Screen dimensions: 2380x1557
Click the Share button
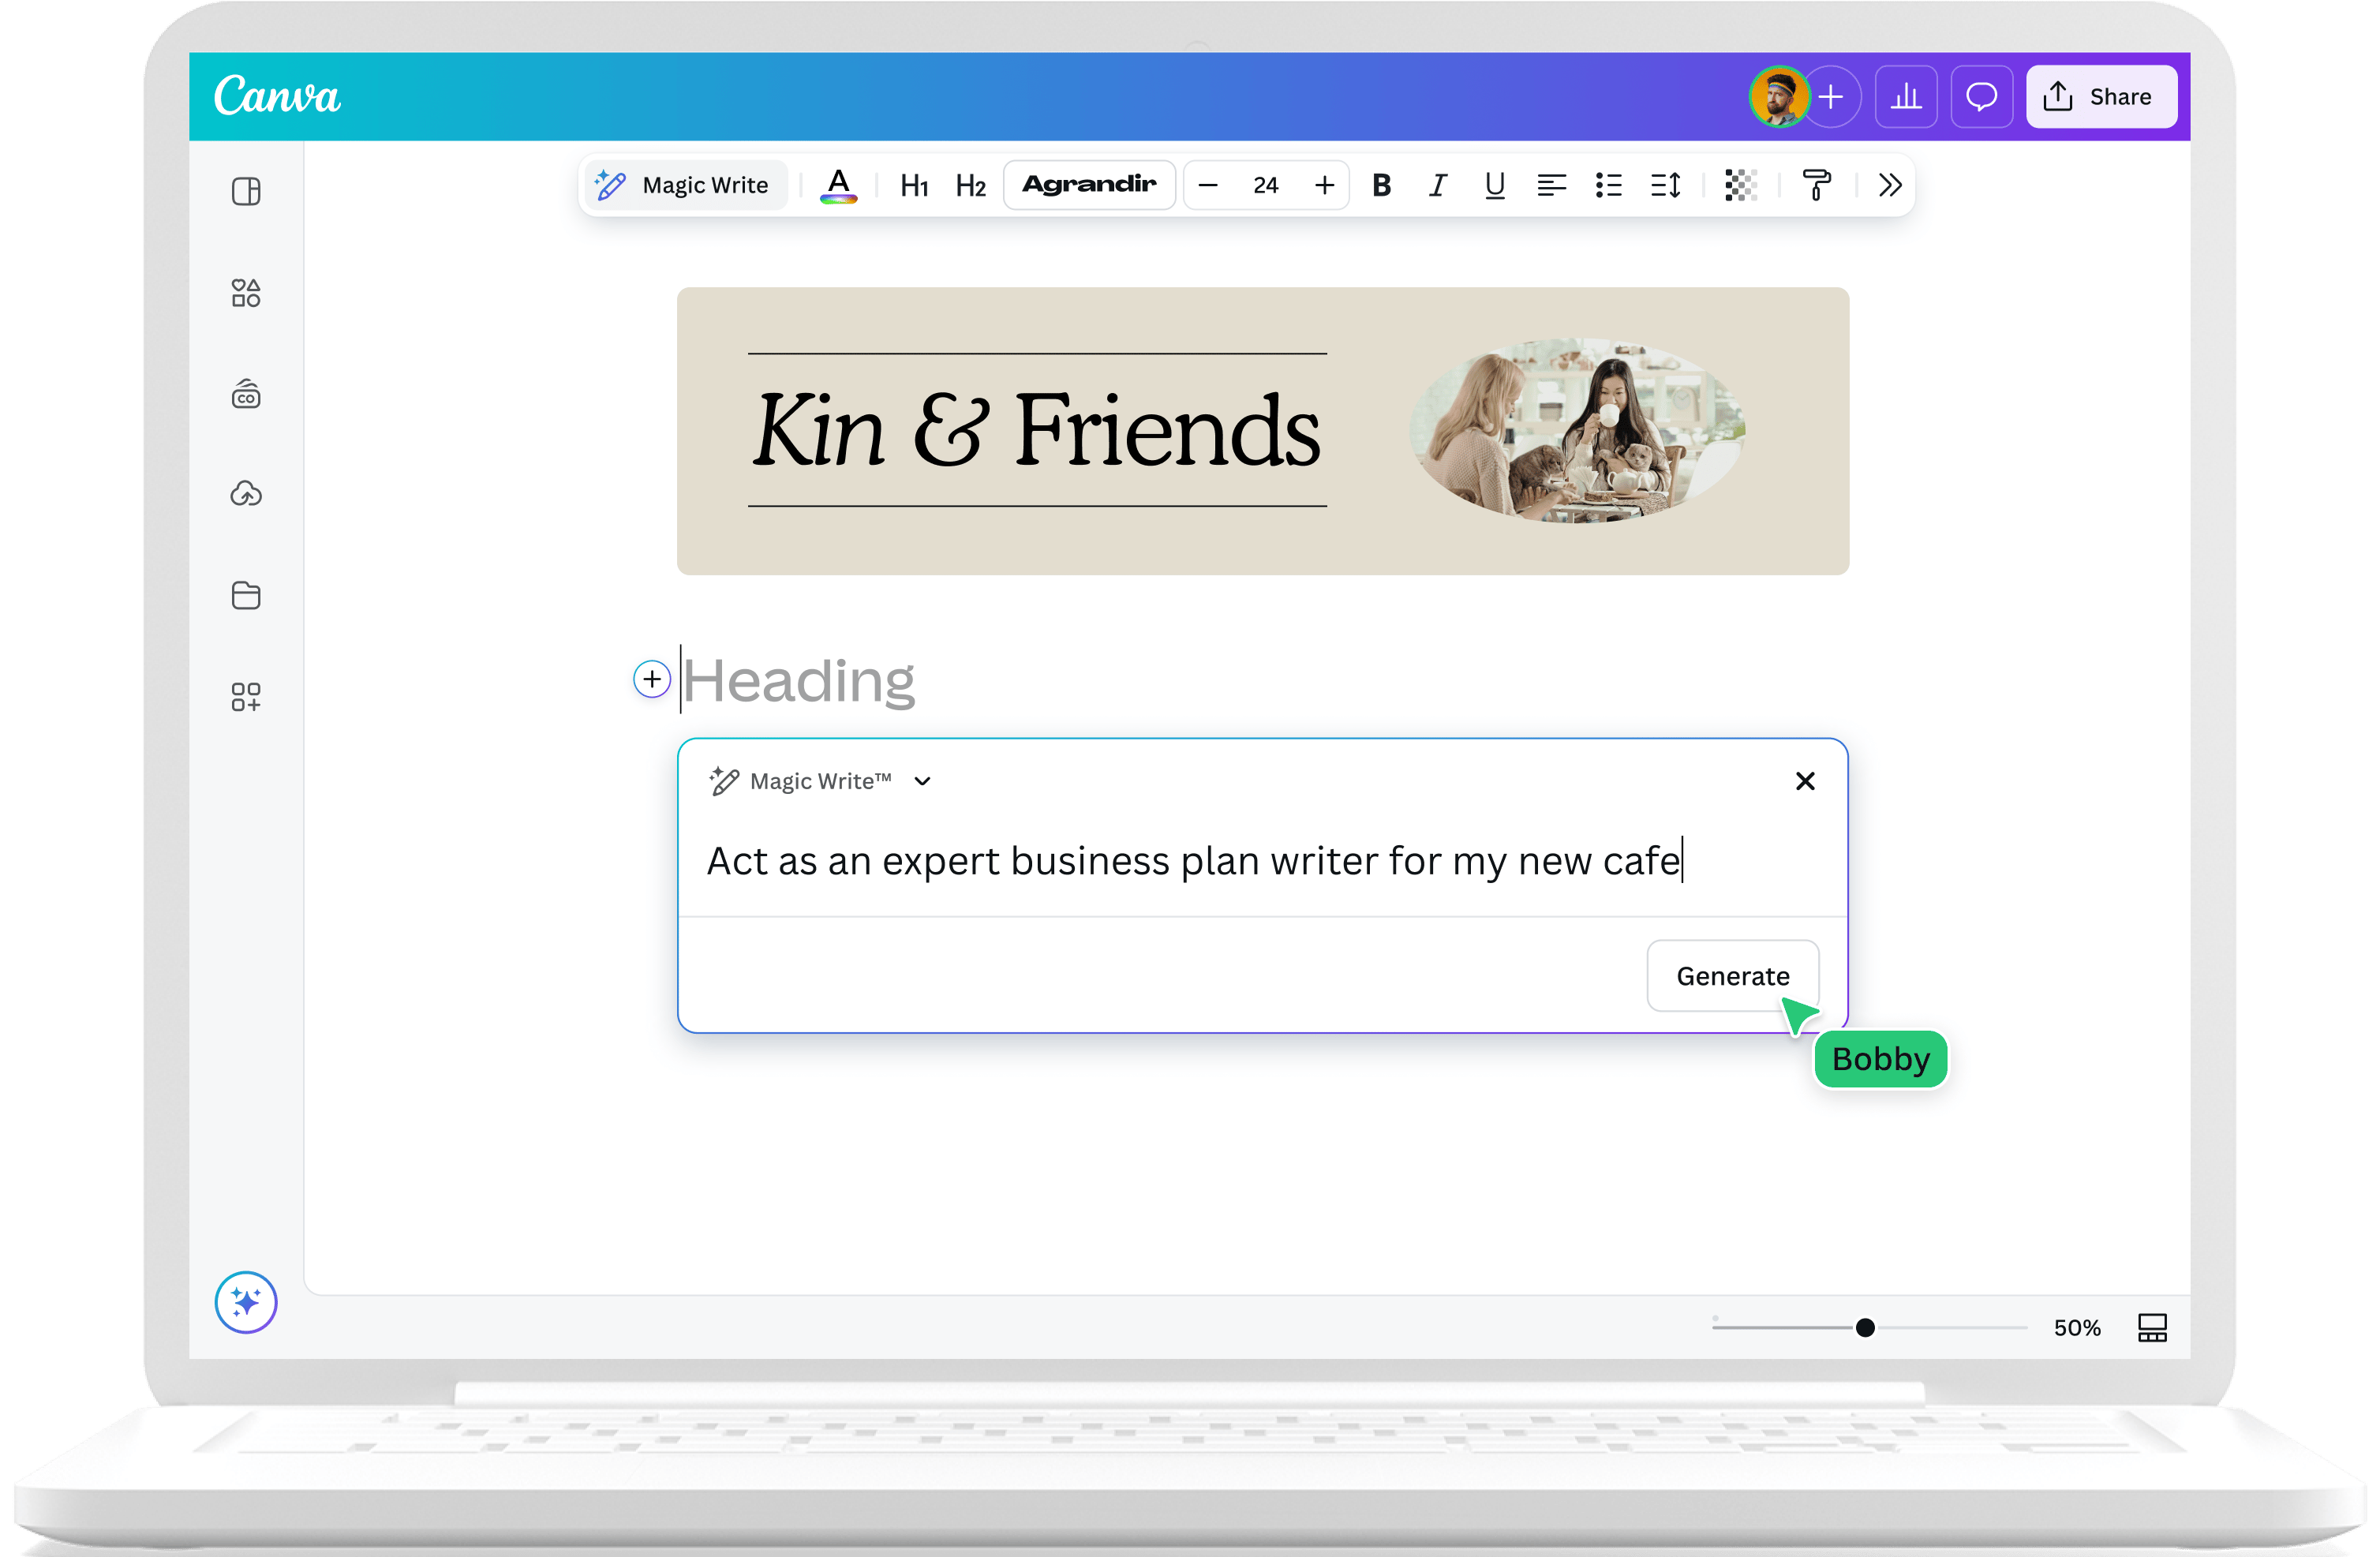coord(2101,97)
